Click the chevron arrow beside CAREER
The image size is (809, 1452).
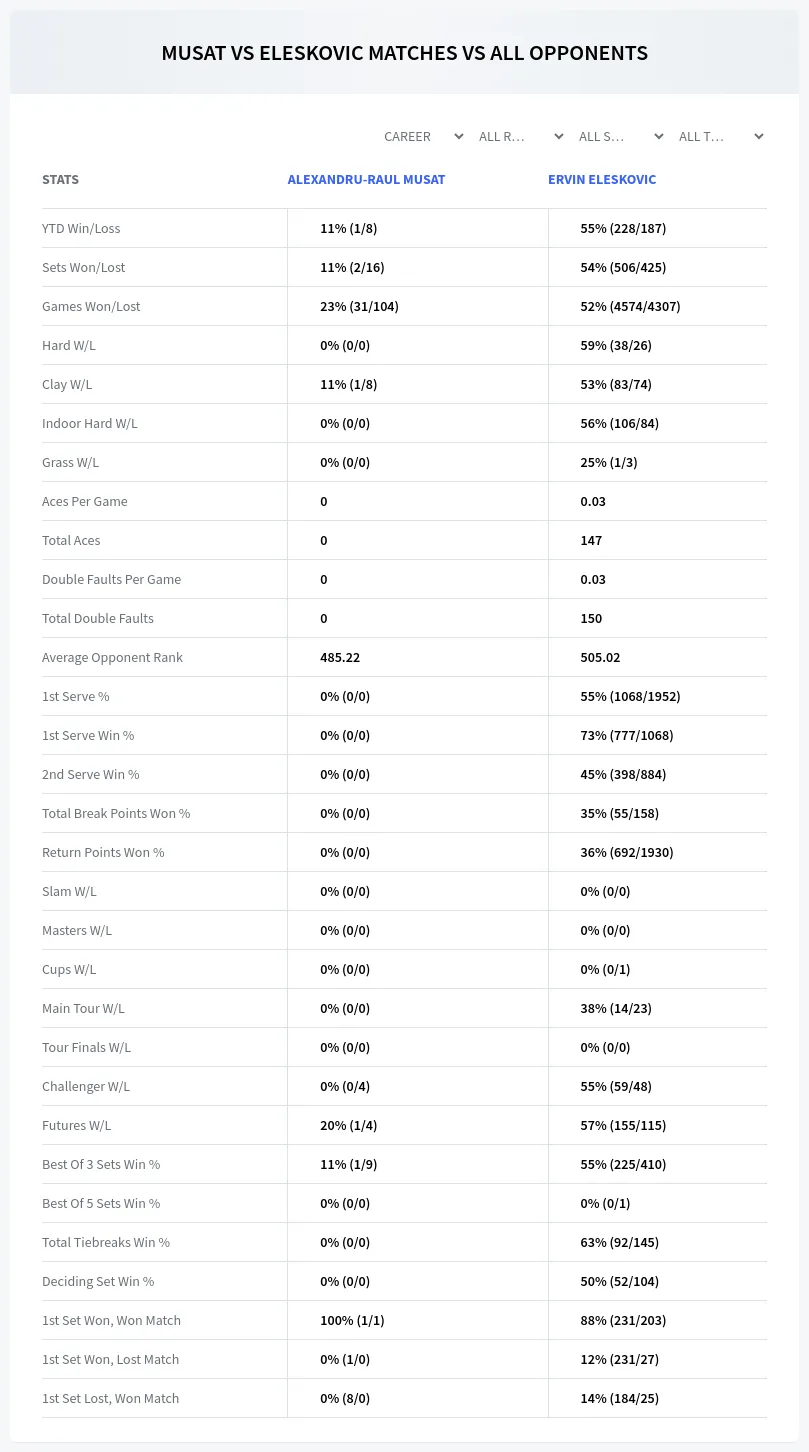tap(459, 136)
